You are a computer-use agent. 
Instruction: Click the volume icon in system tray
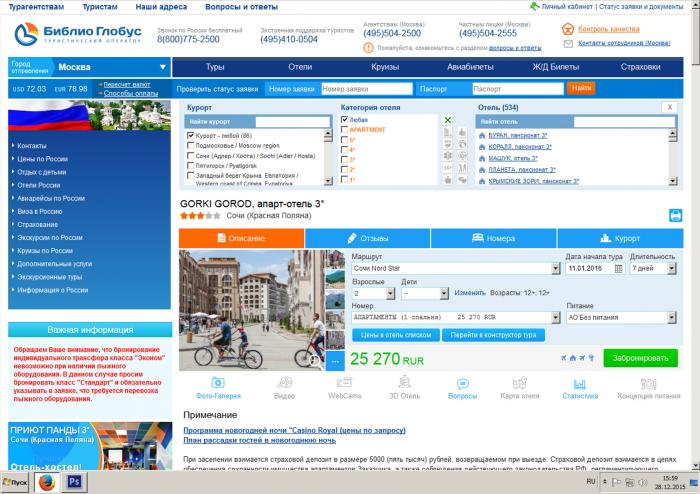[x=642, y=482]
